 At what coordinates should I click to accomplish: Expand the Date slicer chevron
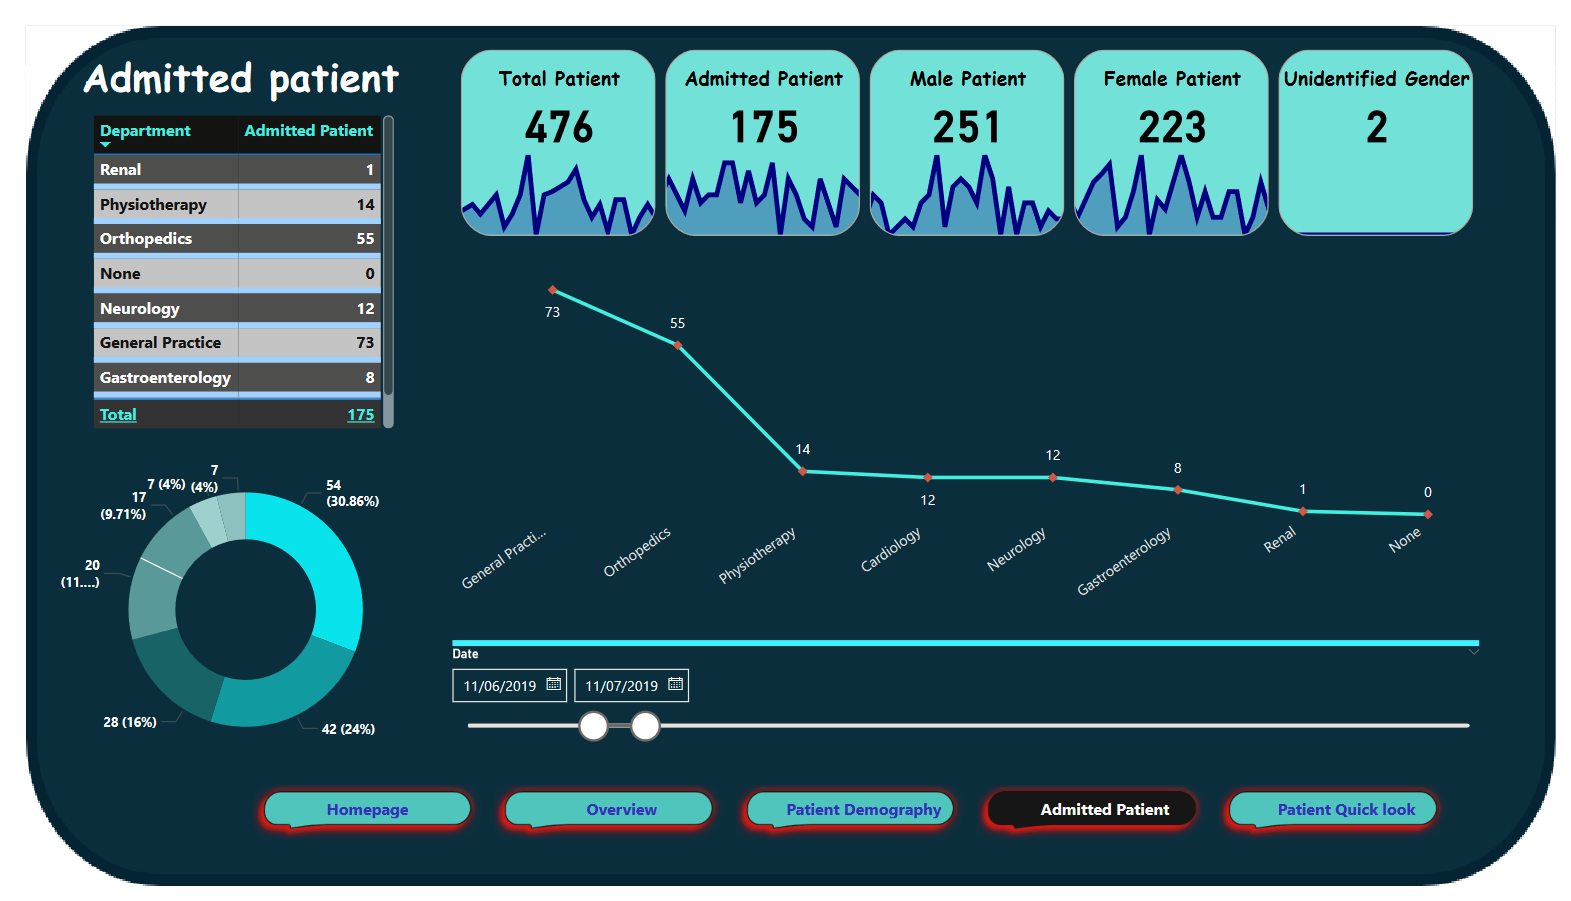point(1473,652)
